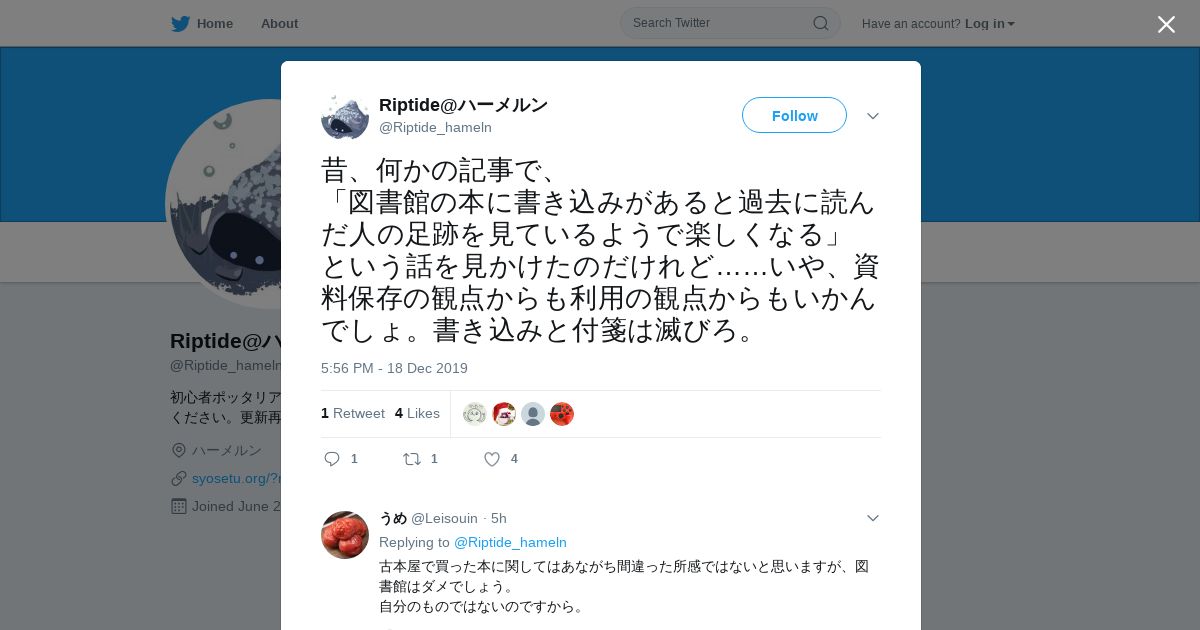Click the Twitter bird Home icon

point(180,23)
